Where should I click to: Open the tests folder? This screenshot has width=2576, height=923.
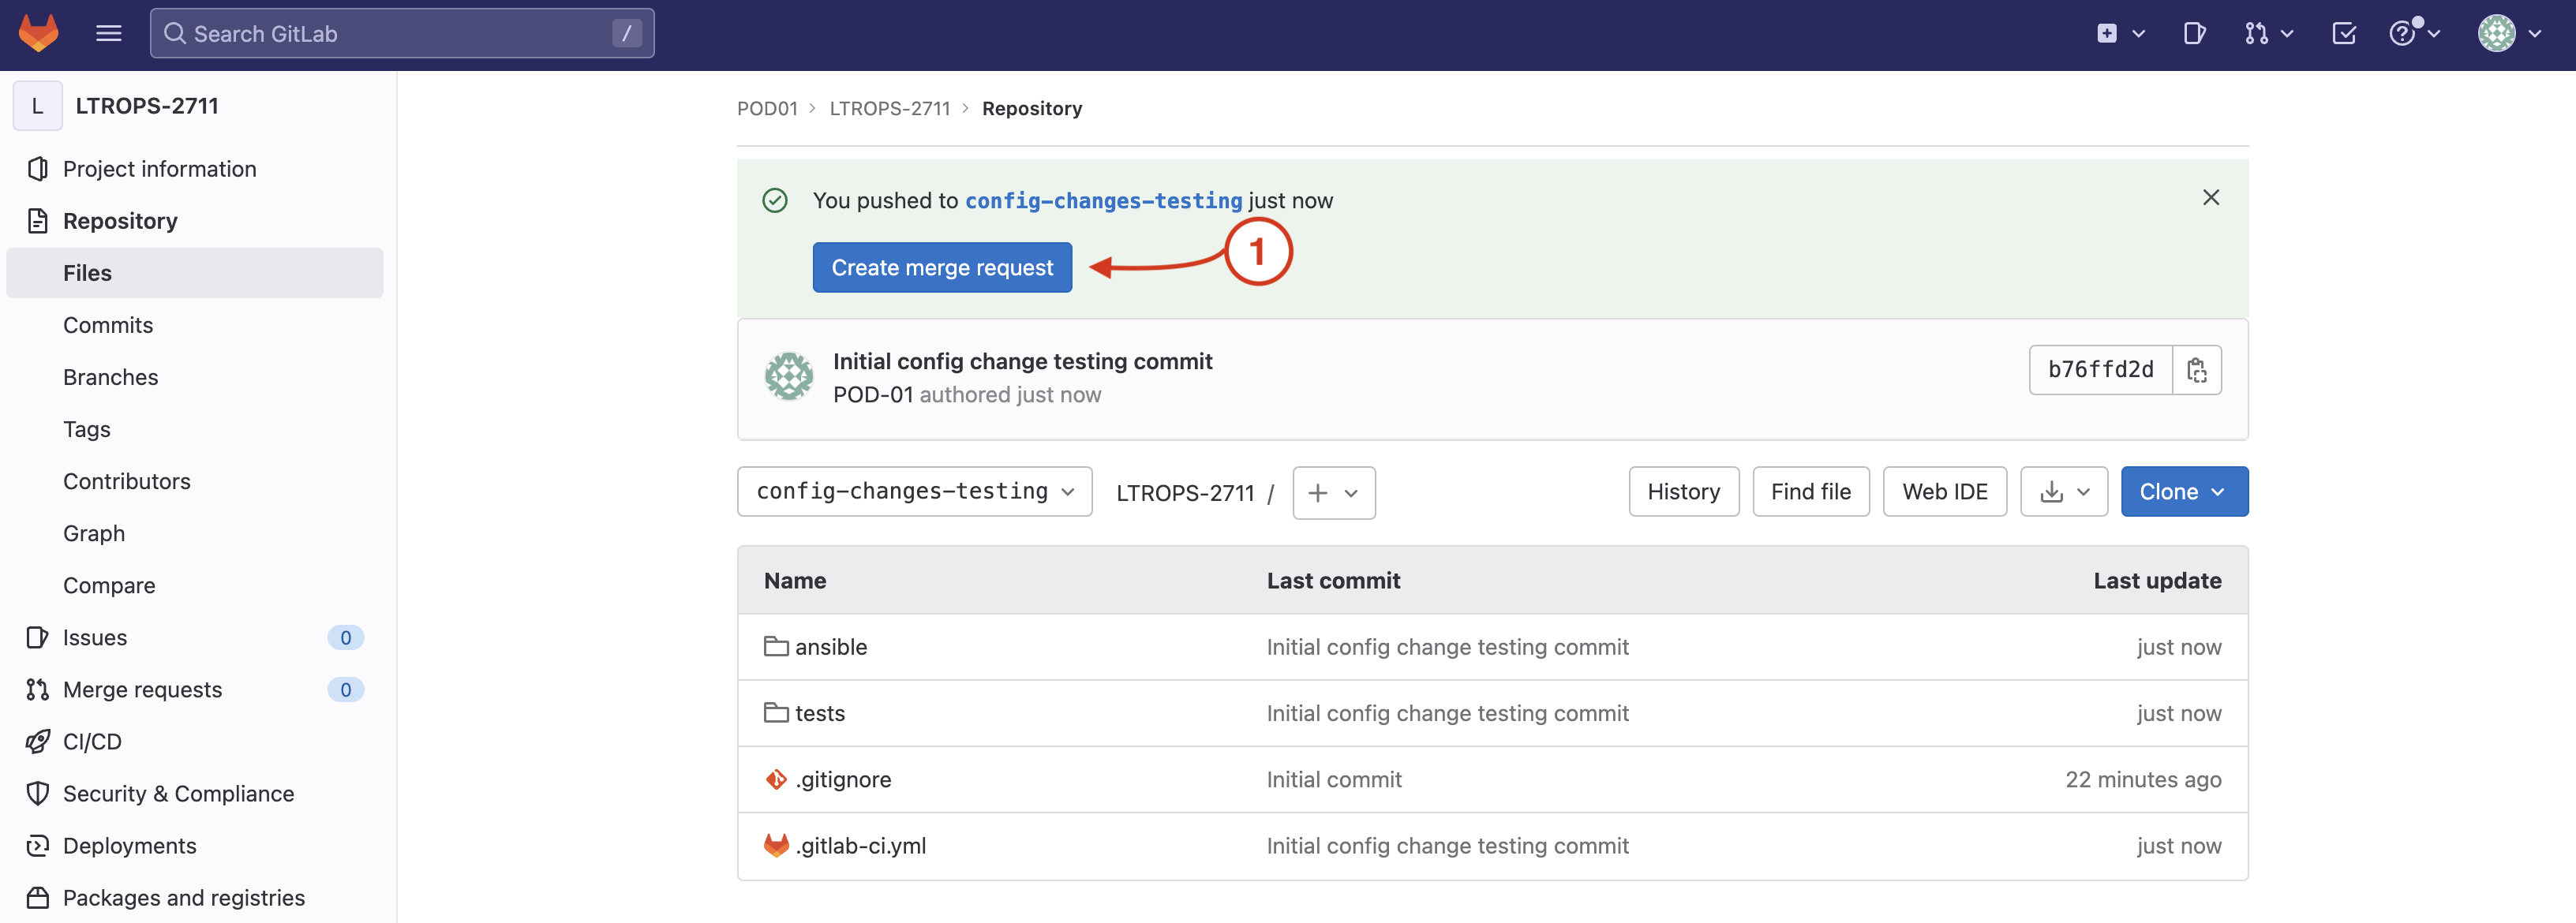[x=819, y=713]
